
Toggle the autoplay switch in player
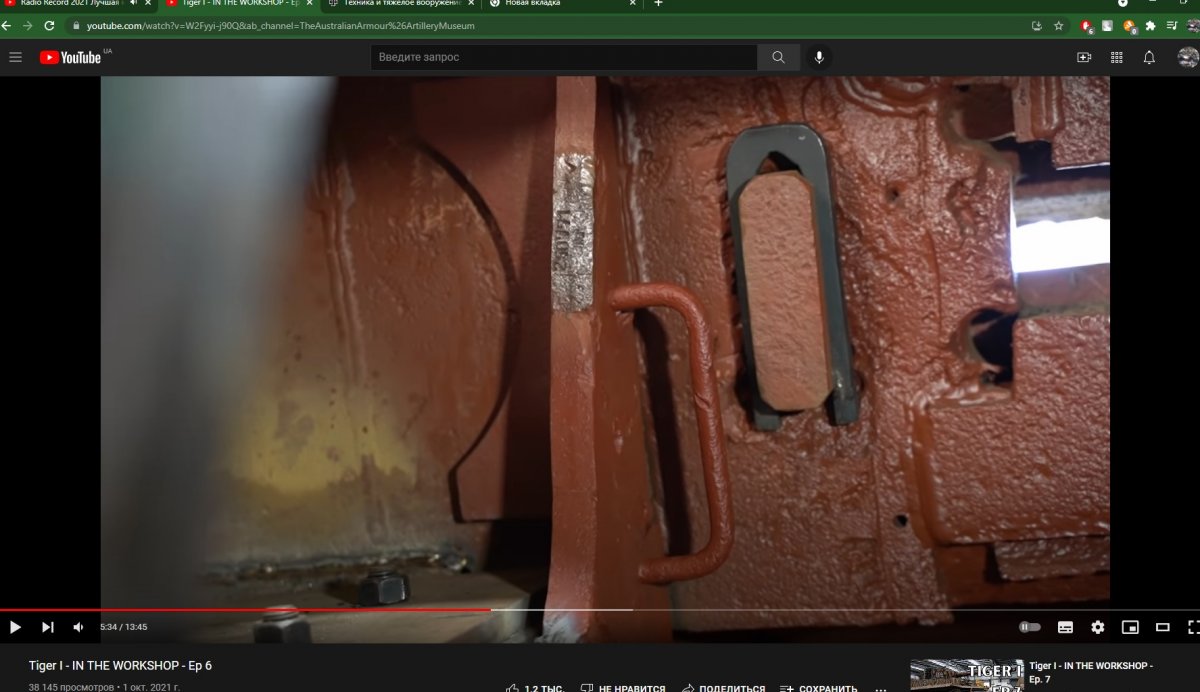click(x=1030, y=627)
